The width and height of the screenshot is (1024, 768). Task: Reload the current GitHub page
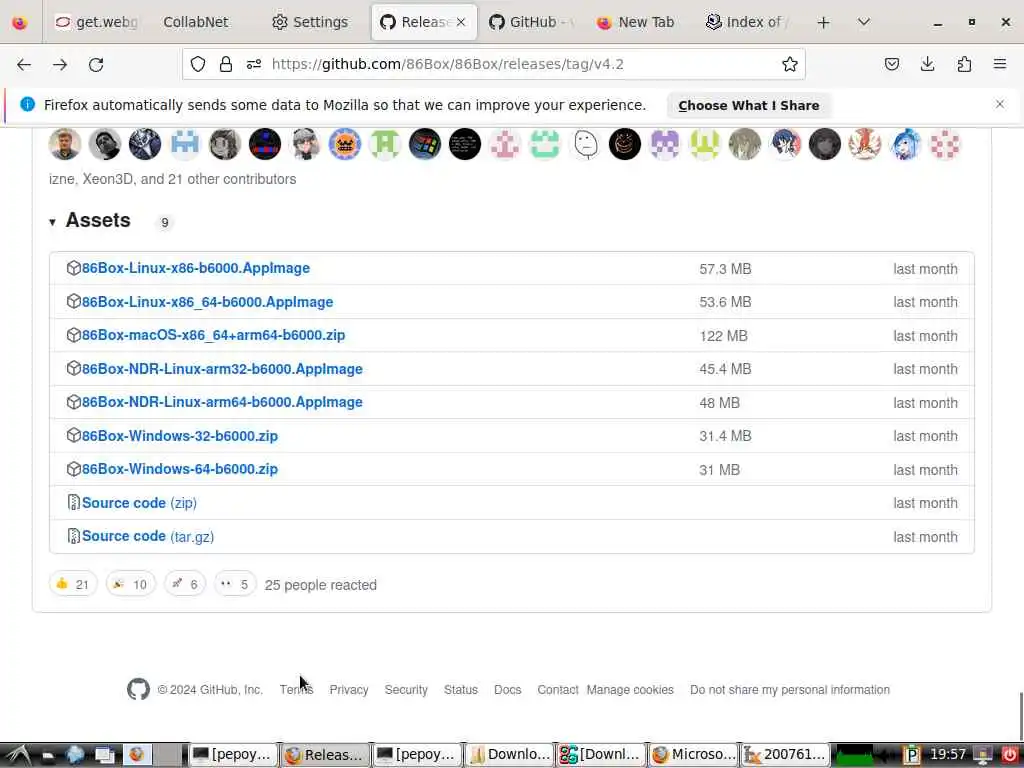[x=96, y=64]
